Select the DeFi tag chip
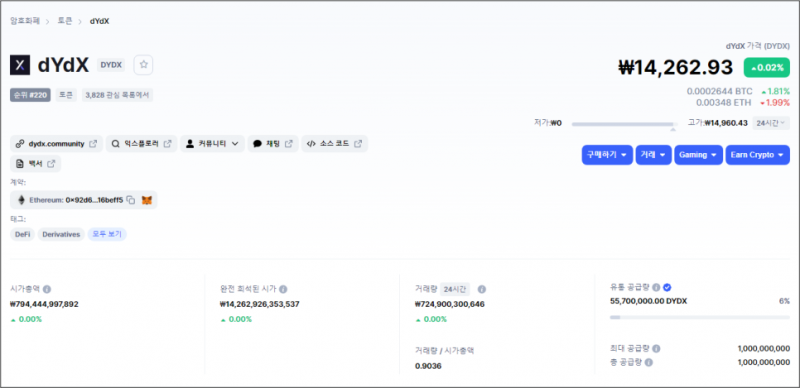800x388 pixels. 22,234
